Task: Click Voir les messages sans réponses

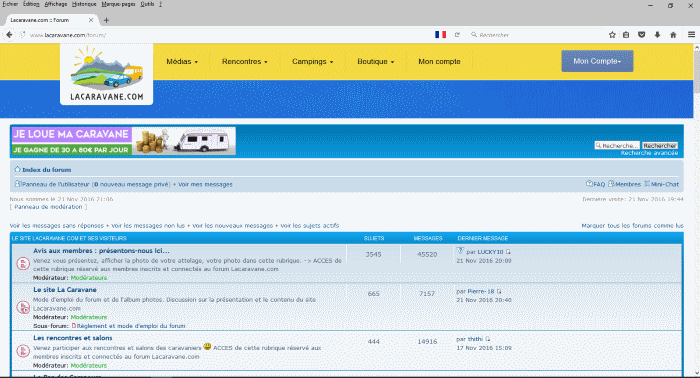Action: 57,226
